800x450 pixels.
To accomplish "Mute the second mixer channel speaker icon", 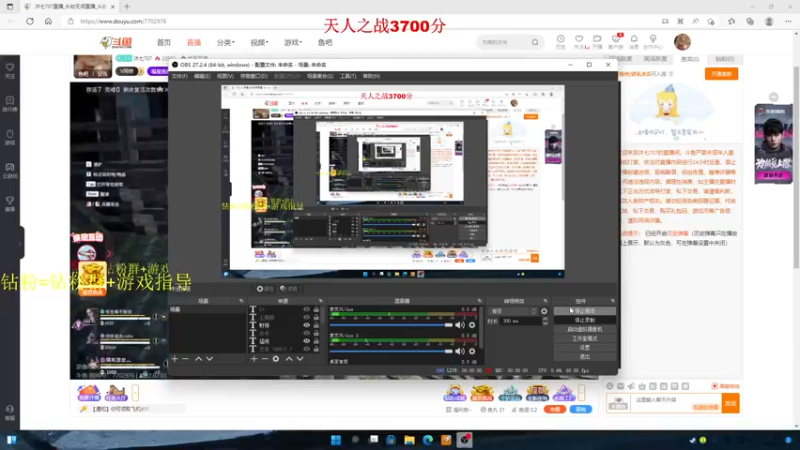I will pyautogui.click(x=460, y=351).
